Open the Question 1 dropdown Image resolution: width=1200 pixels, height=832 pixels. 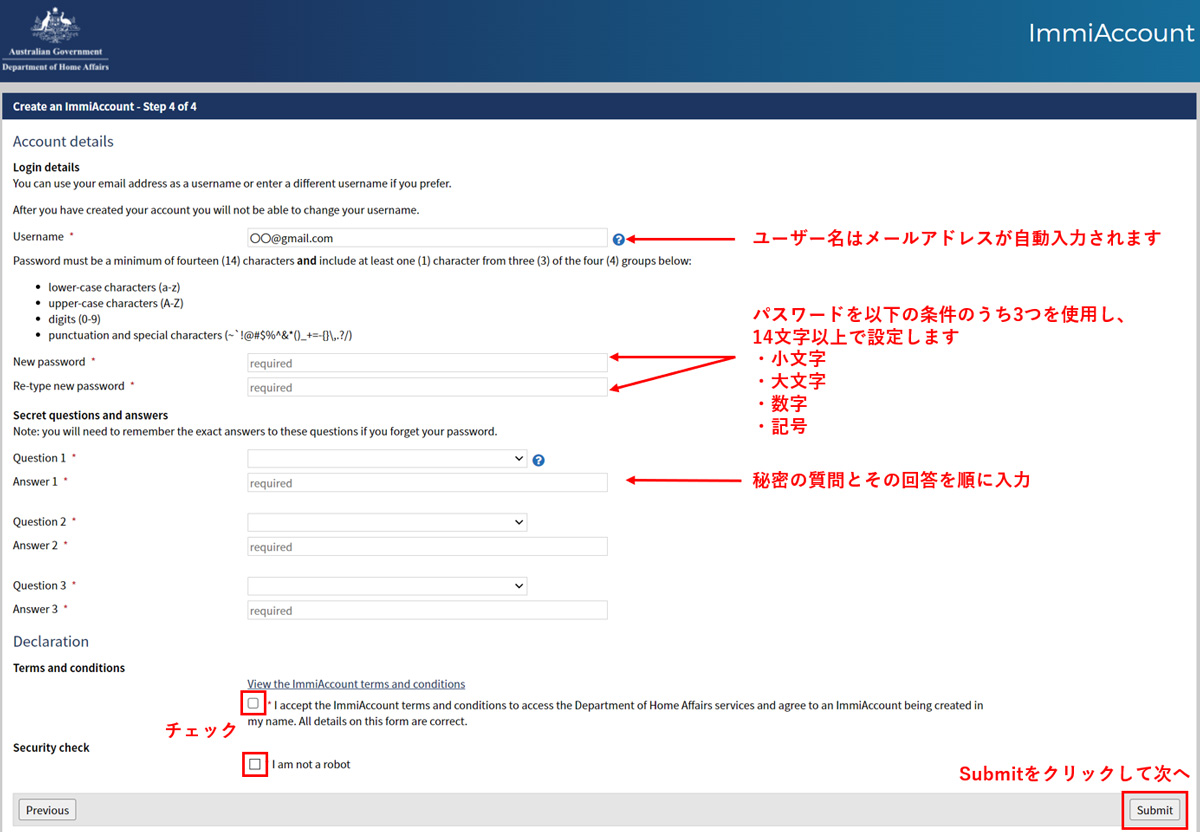point(387,459)
